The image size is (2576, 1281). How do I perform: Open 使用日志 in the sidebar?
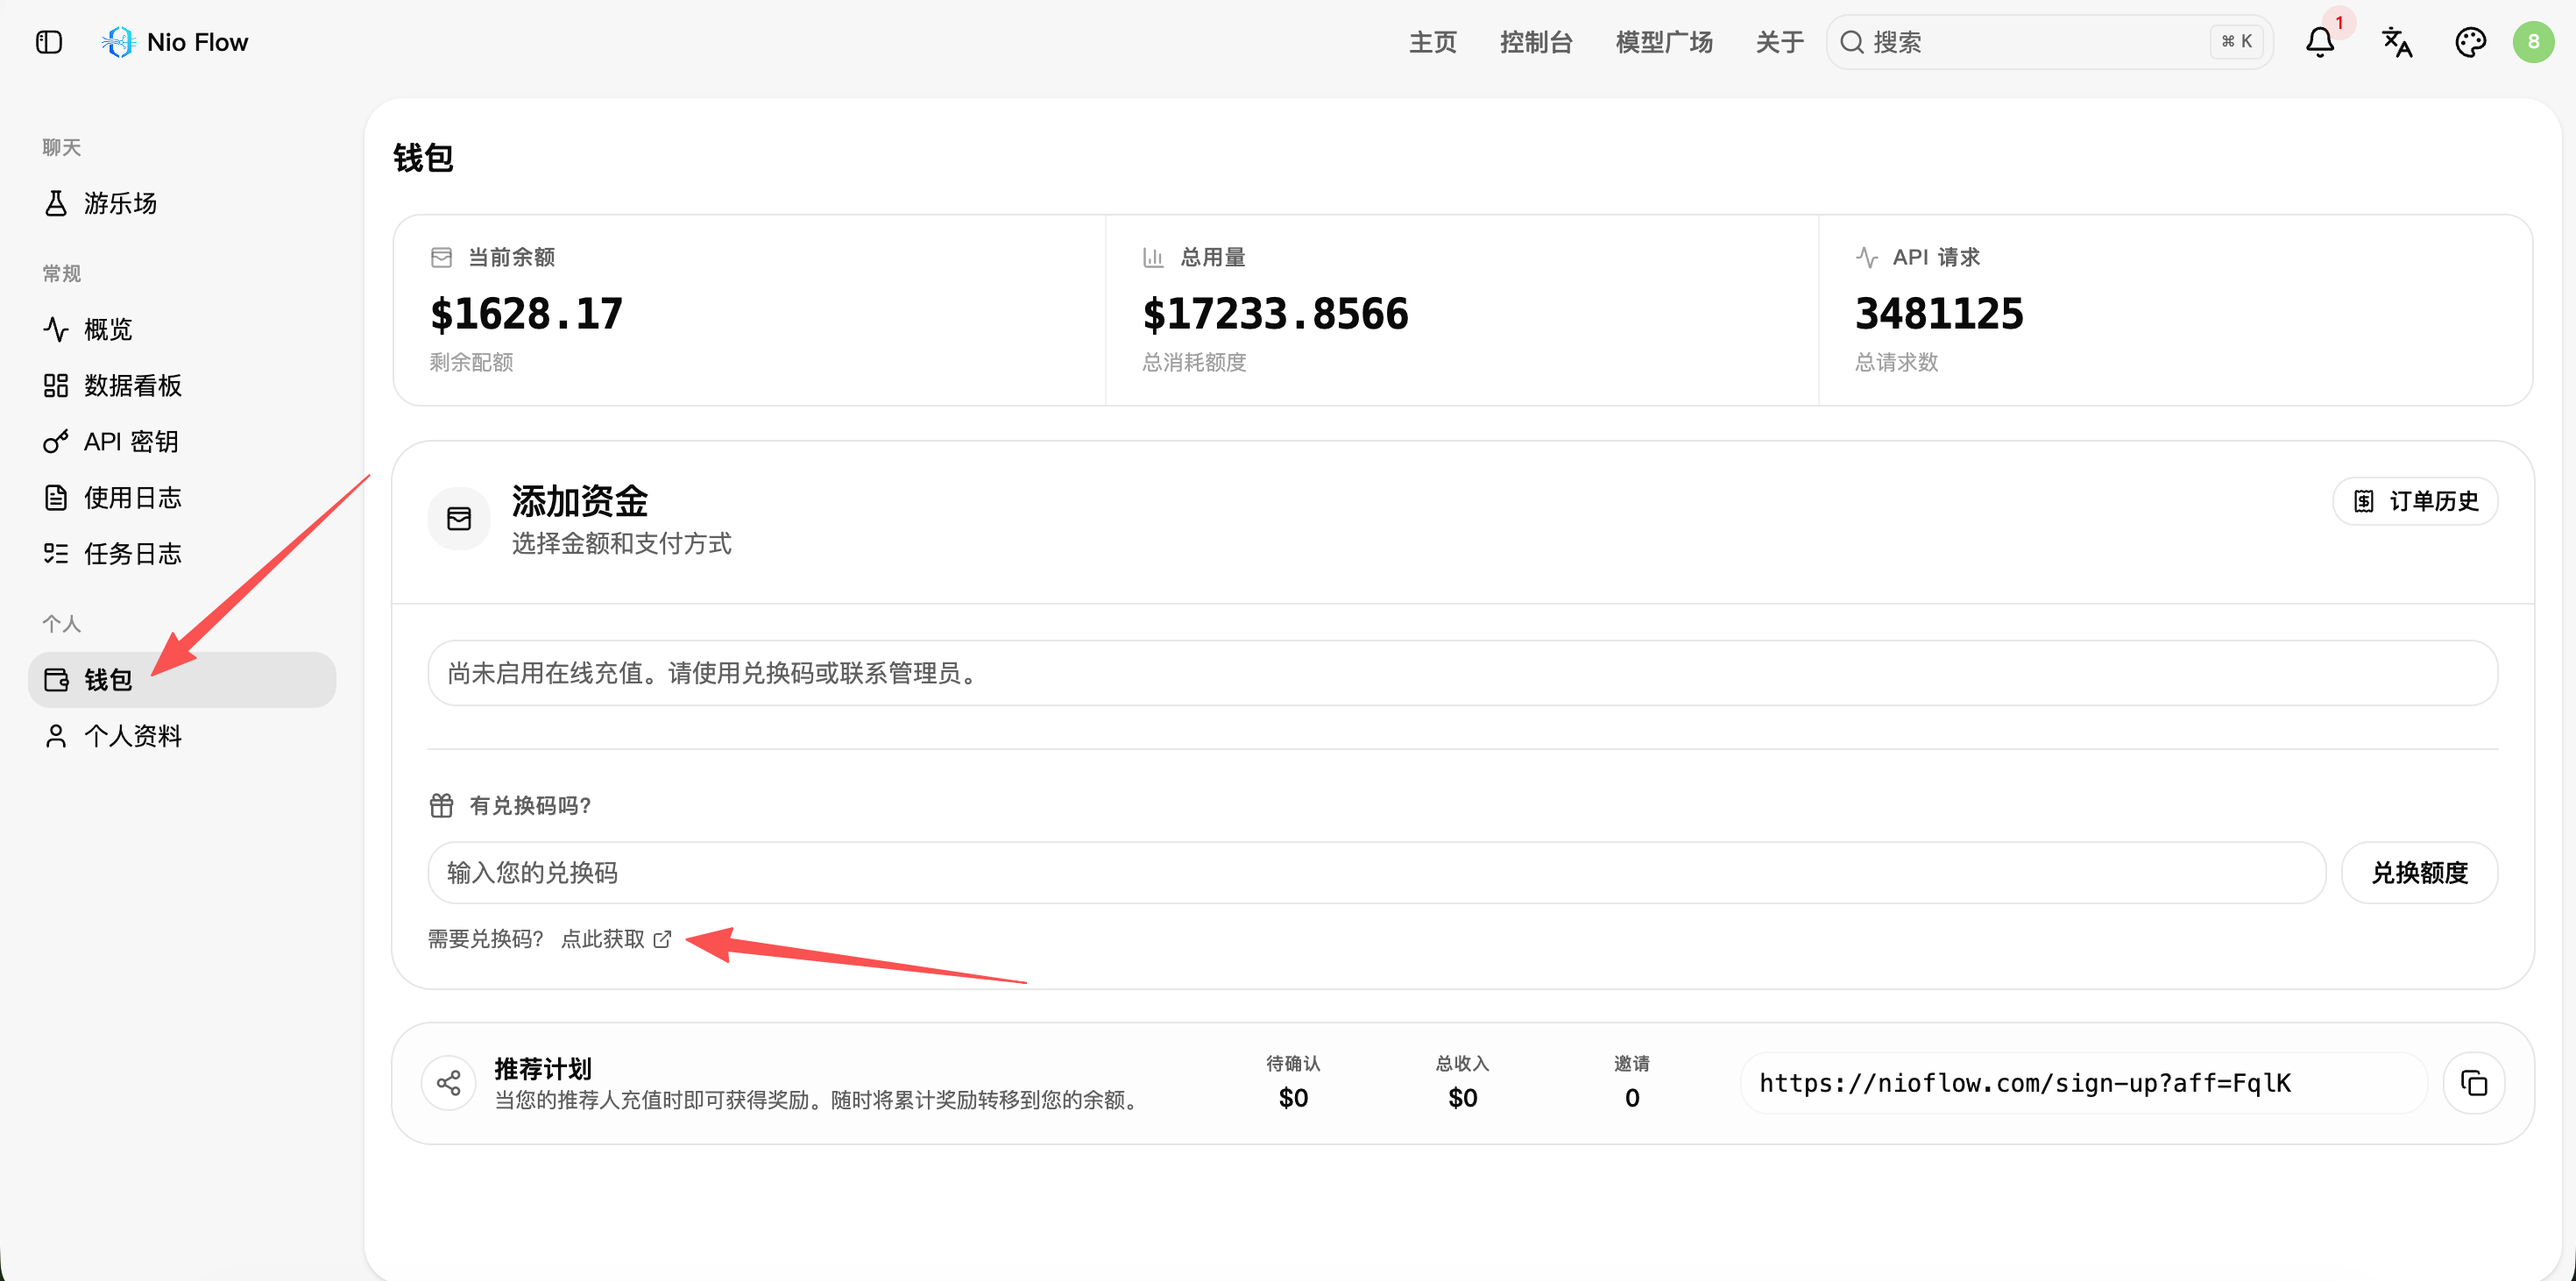click(182, 497)
